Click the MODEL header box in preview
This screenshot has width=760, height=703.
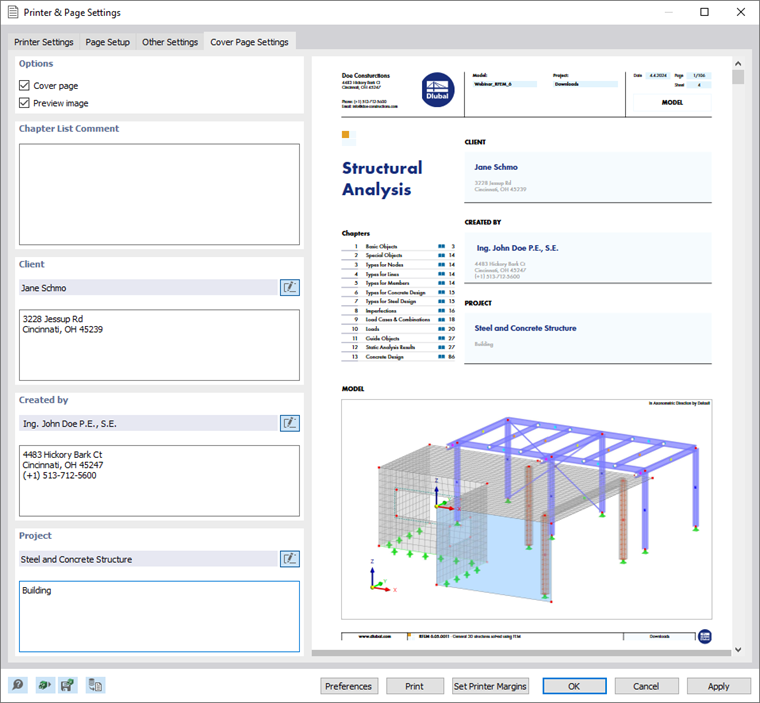point(672,102)
